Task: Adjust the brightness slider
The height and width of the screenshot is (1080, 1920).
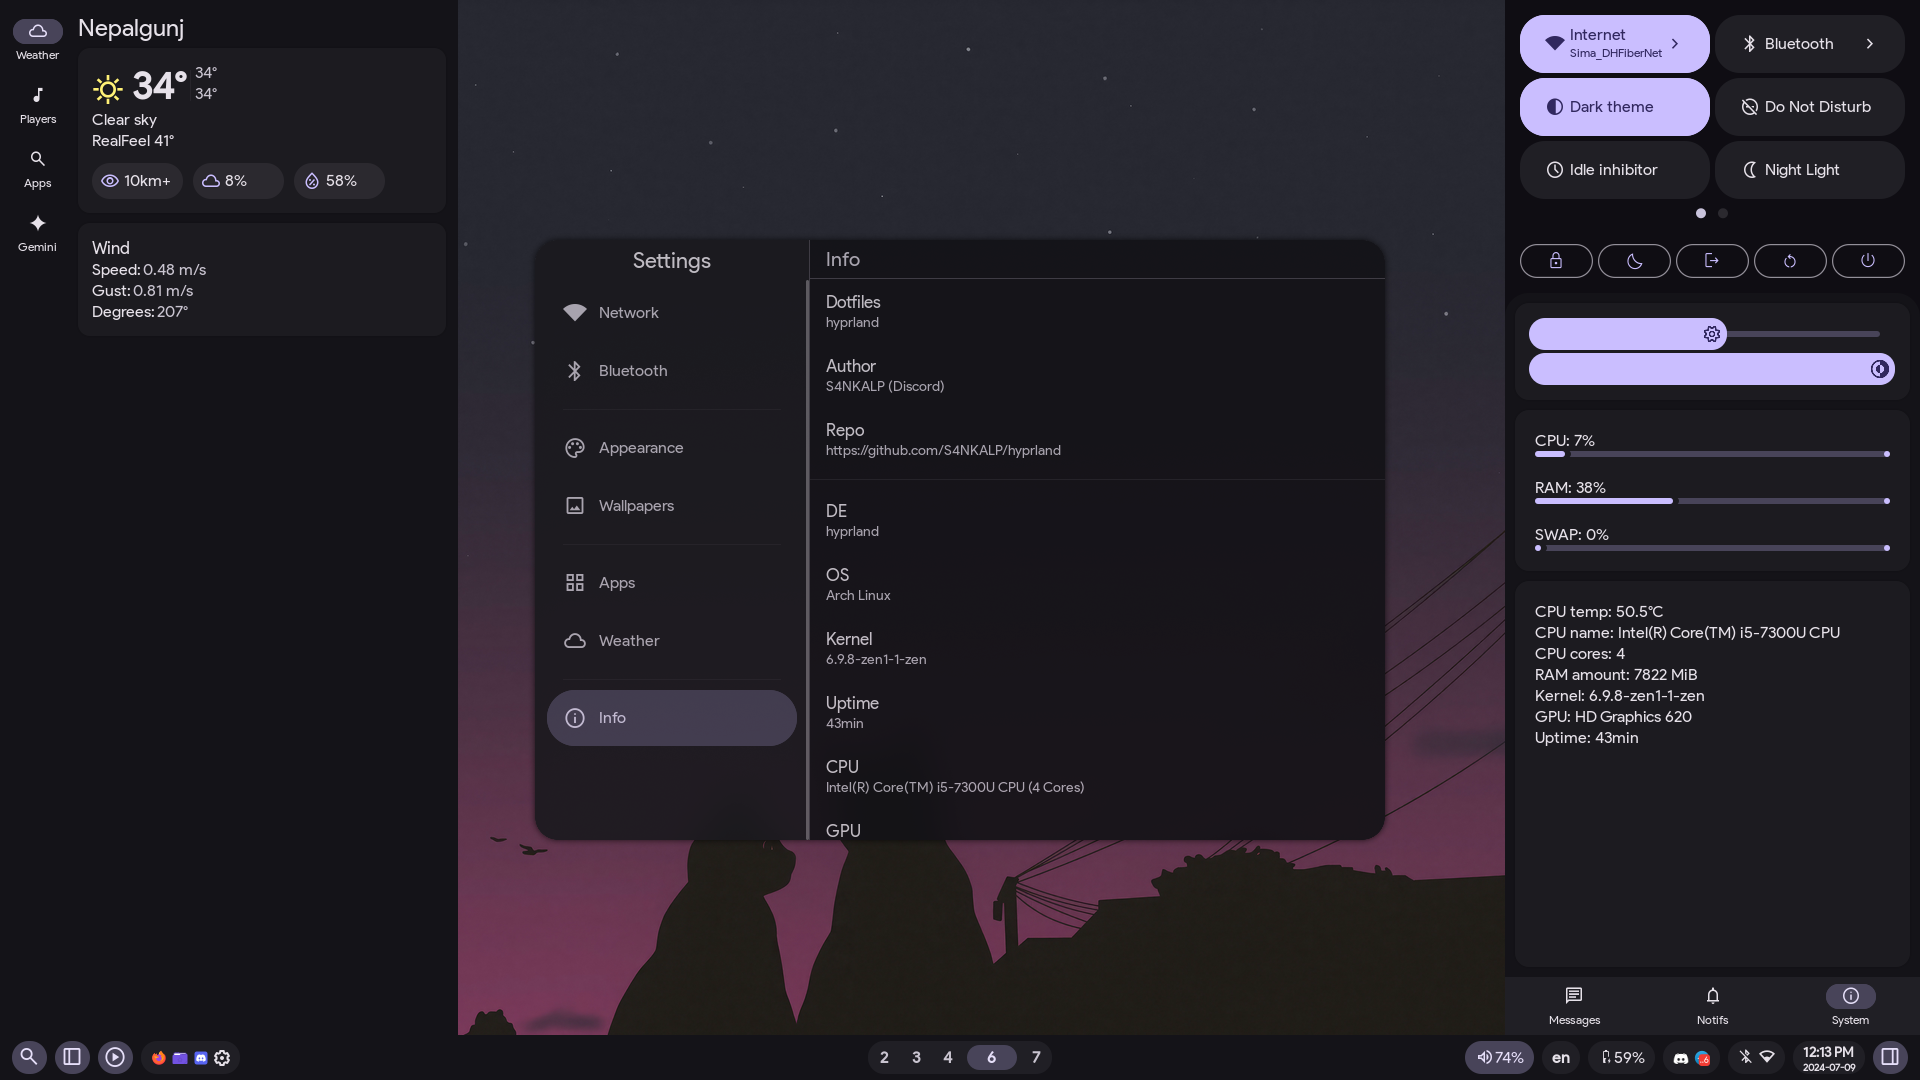Action: point(1711,334)
